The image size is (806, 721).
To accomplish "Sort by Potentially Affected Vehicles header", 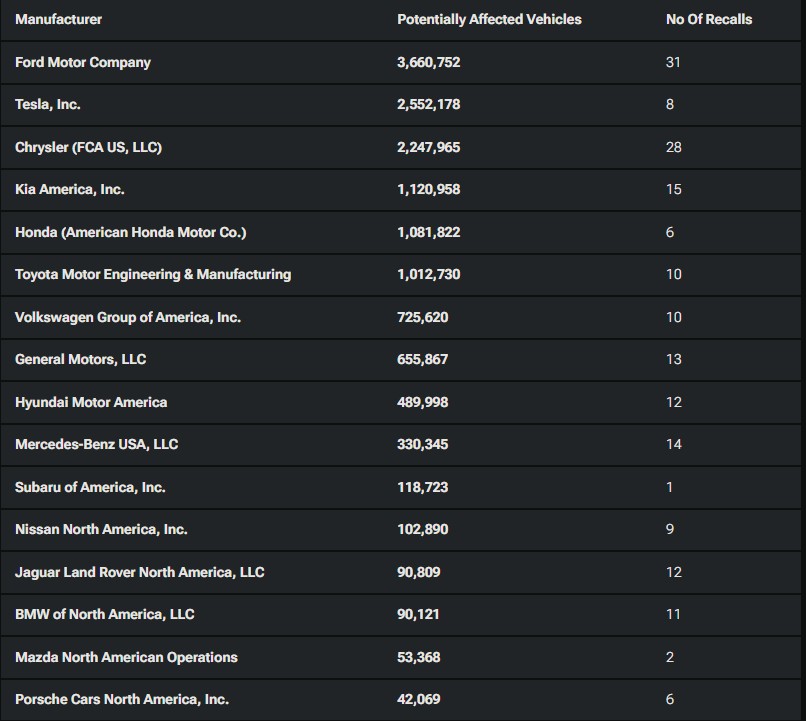I will [489, 19].
